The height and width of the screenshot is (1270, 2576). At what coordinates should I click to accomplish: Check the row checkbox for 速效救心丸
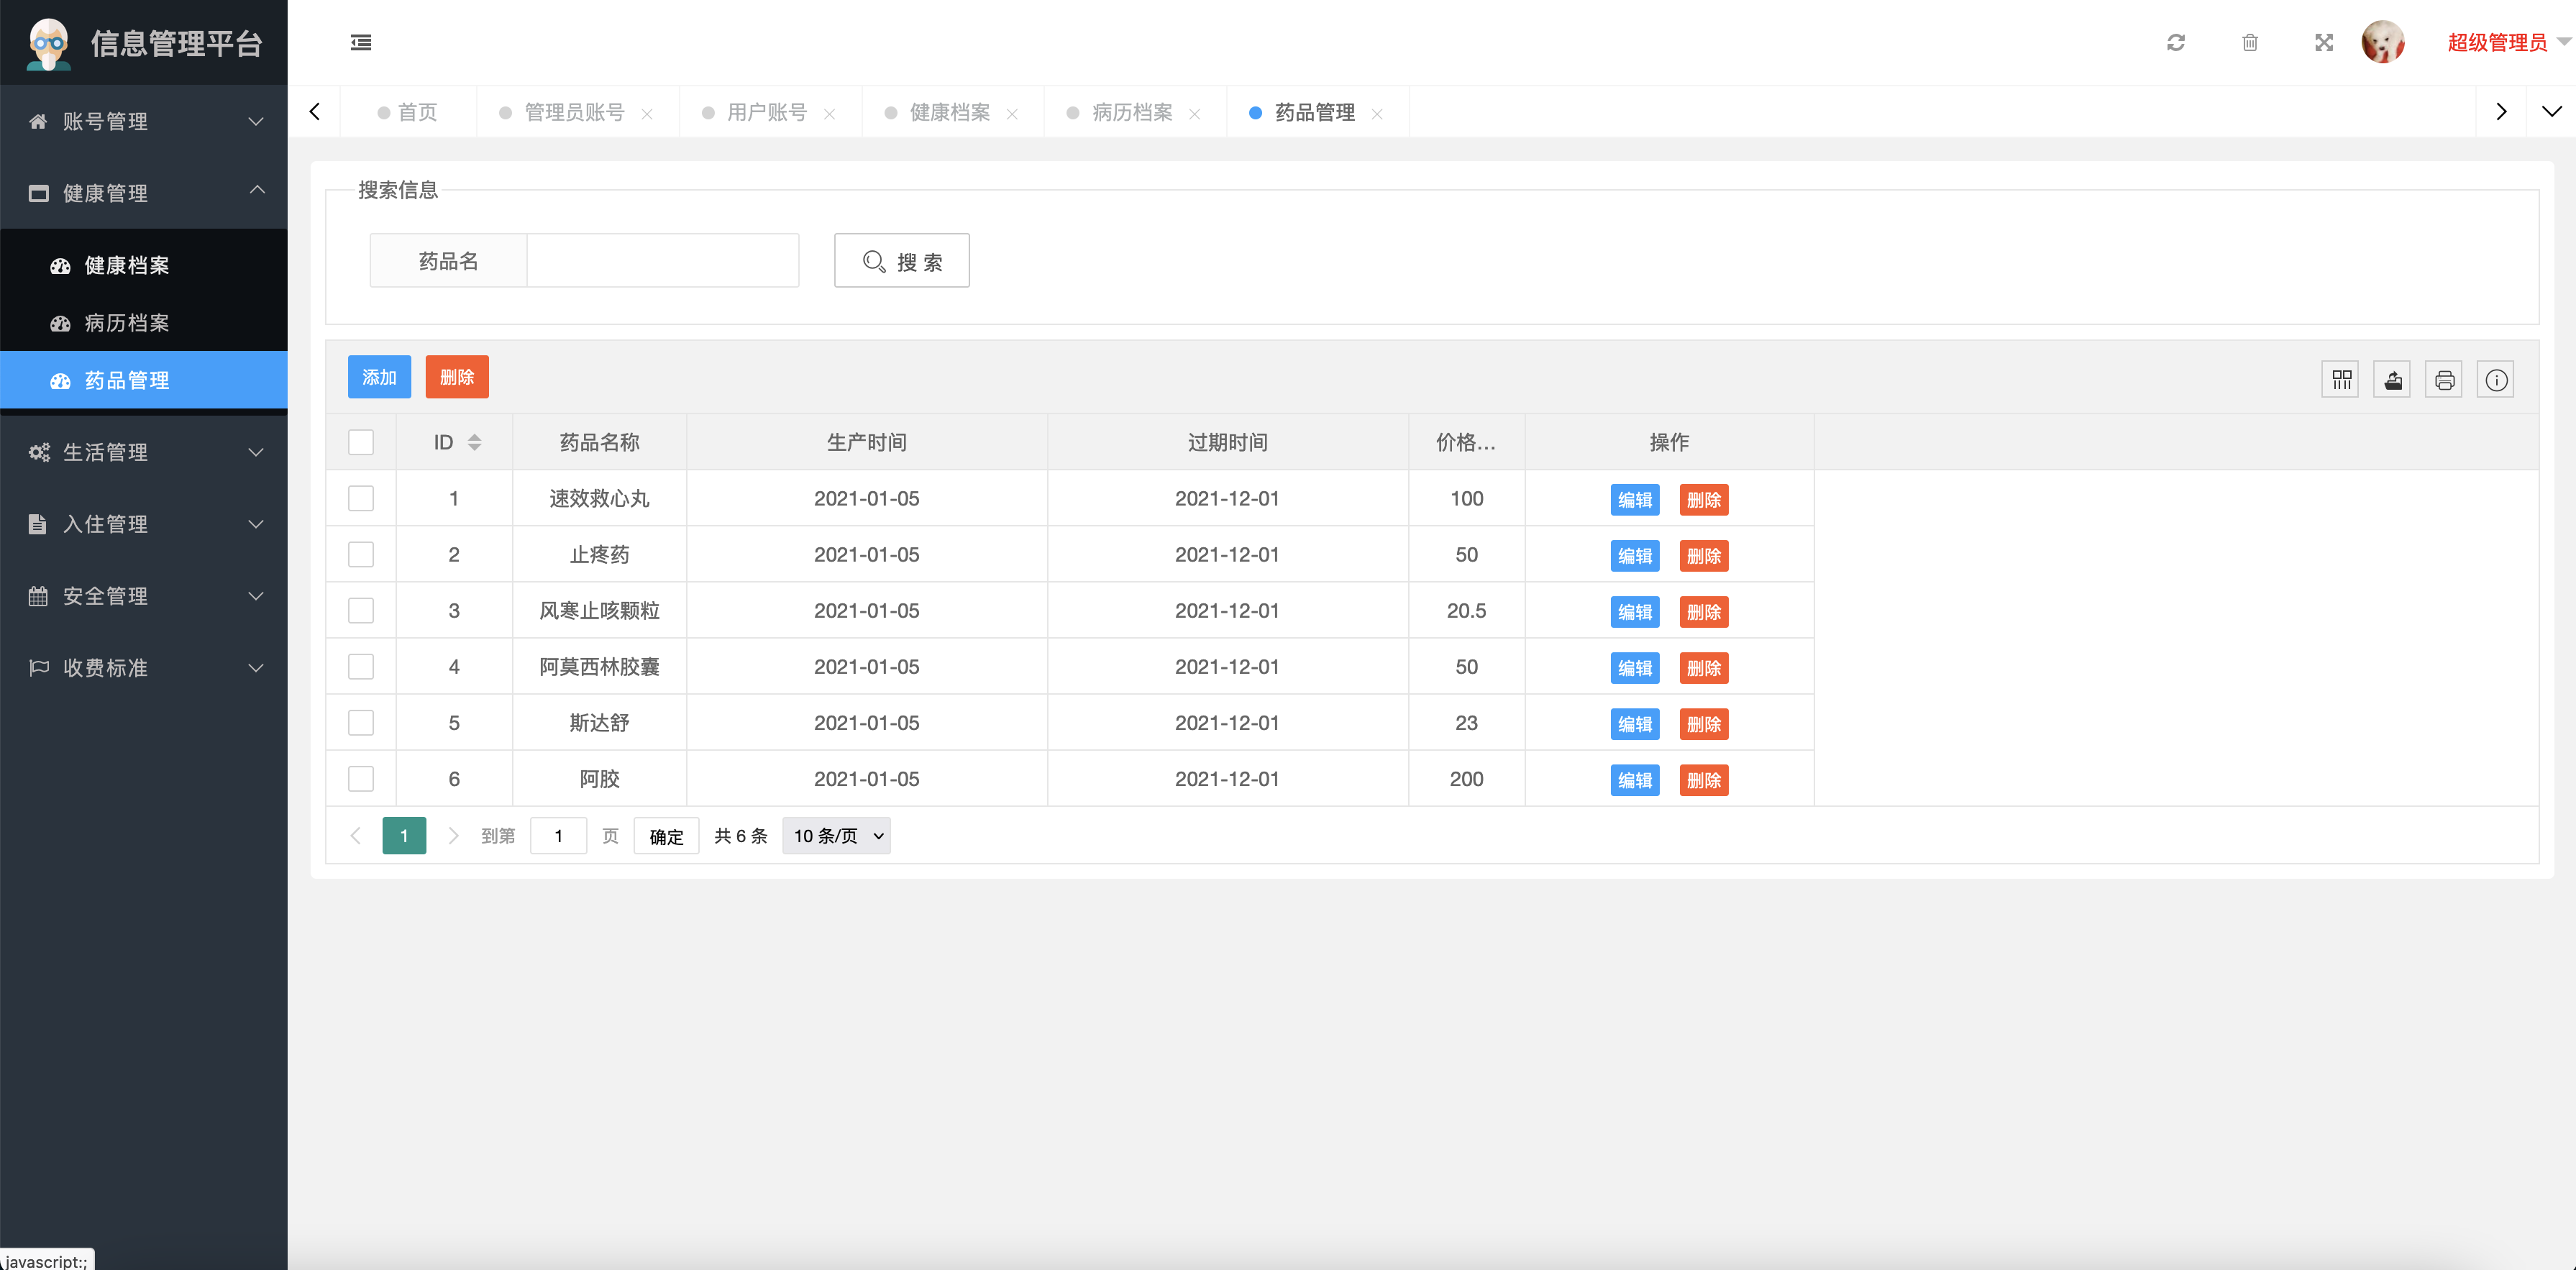(x=361, y=498)
